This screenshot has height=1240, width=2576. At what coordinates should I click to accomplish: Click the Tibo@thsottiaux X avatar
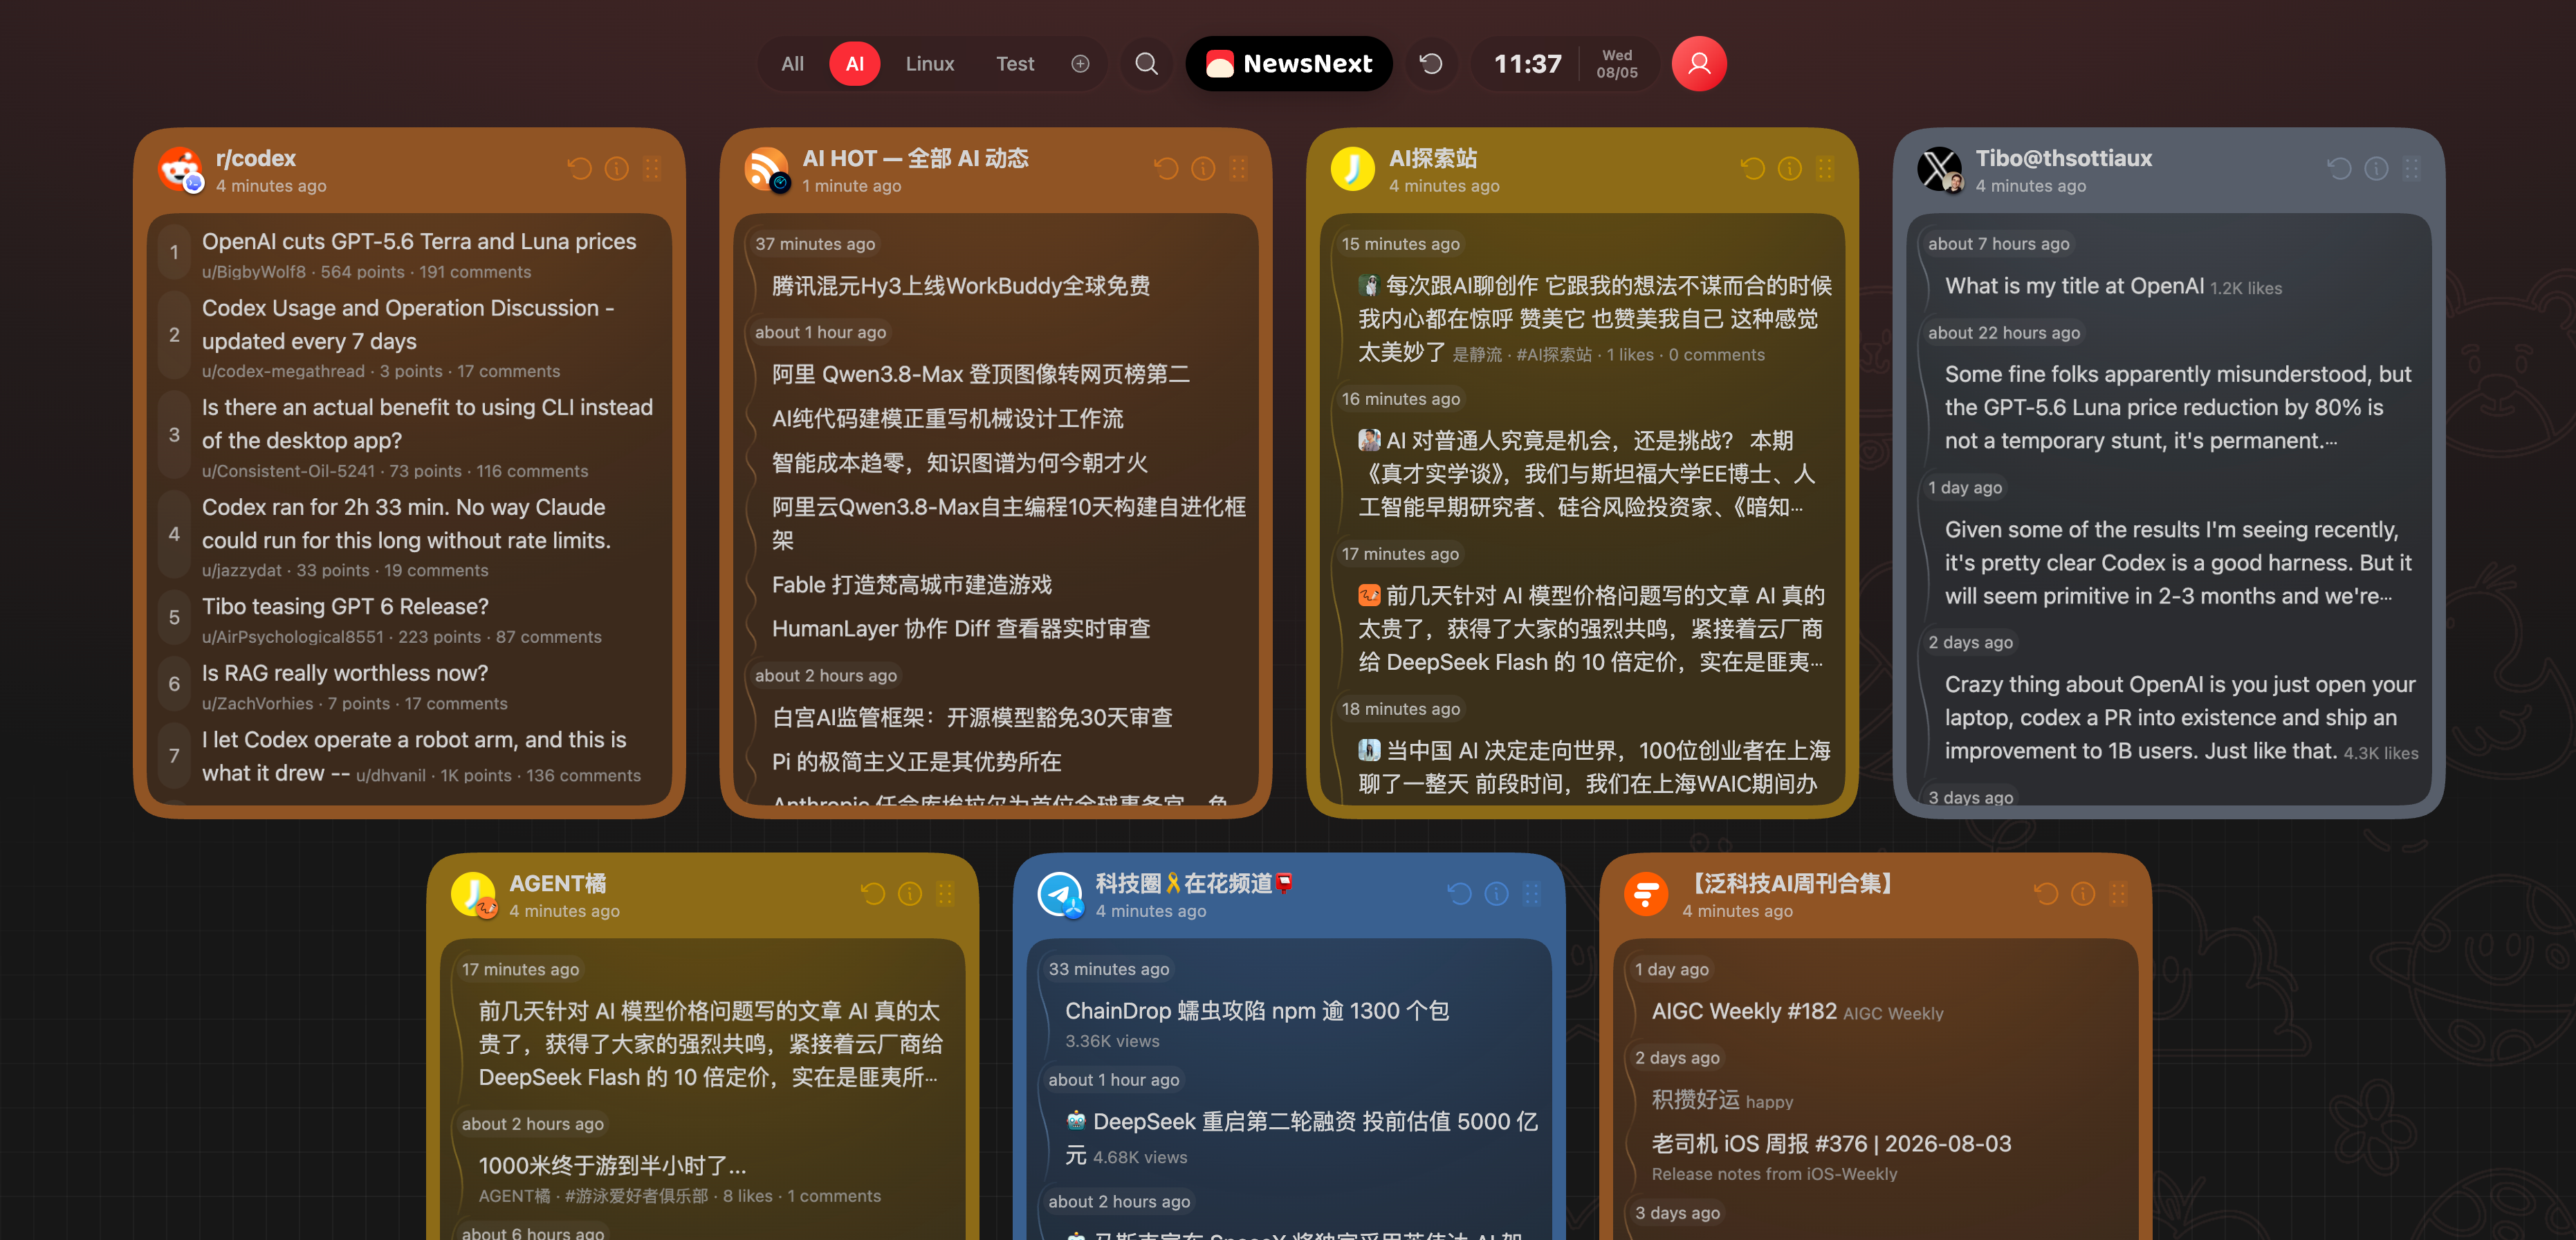[x=1941, y=170]
